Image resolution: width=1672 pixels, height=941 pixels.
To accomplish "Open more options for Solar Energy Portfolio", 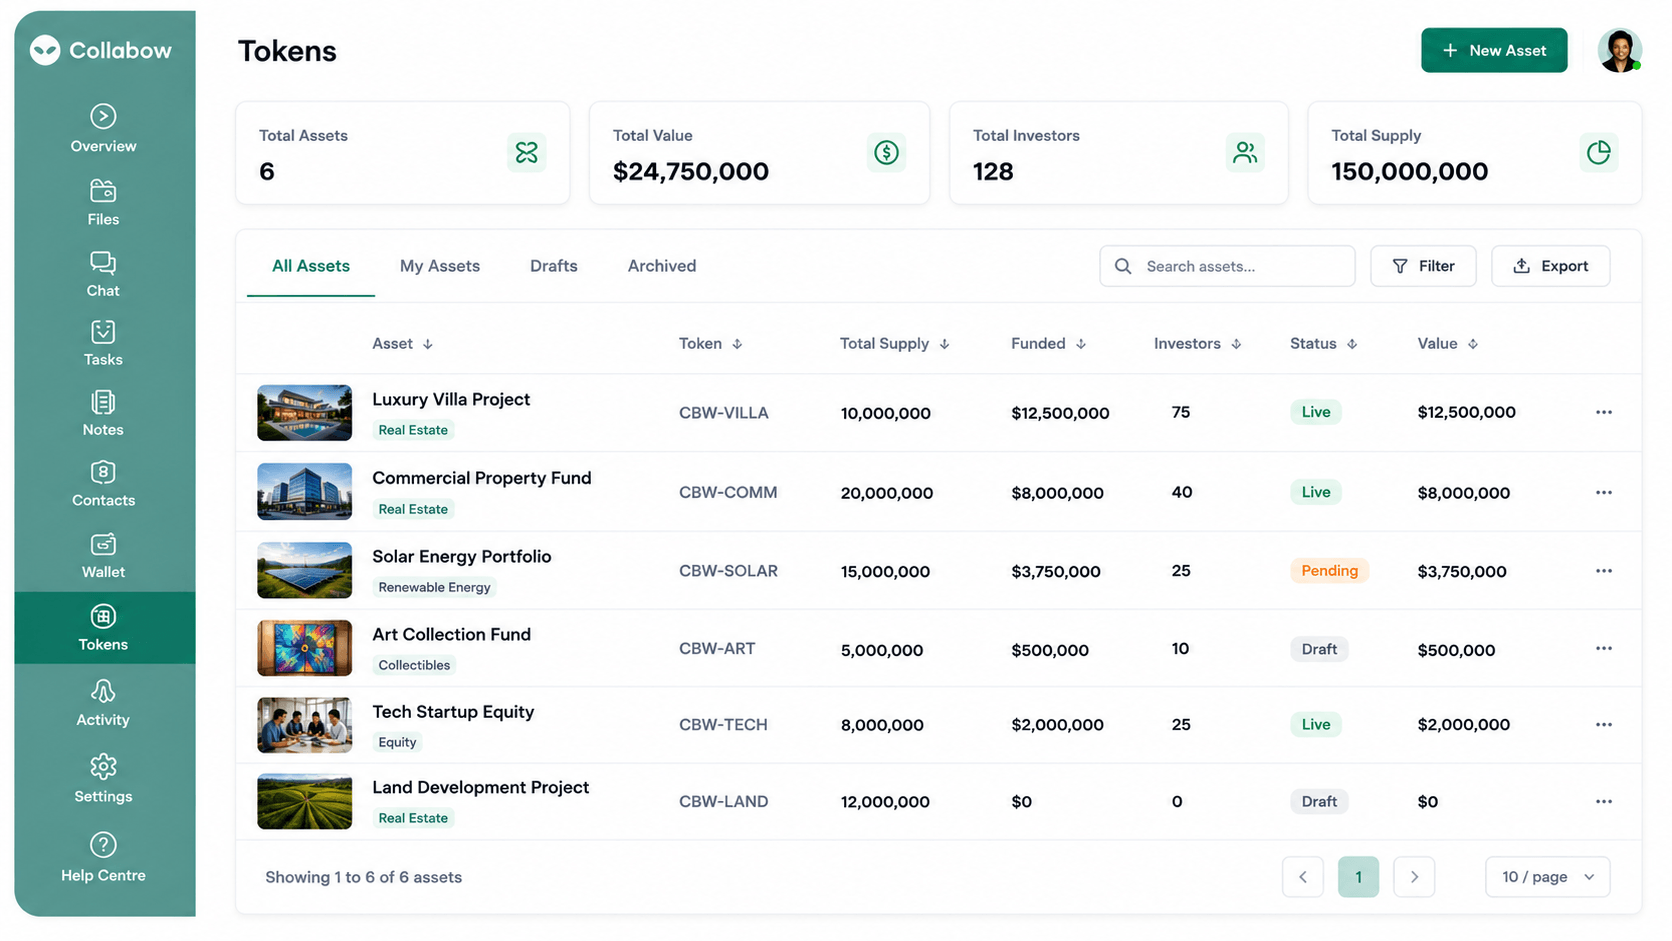I will coord(1604,570).
